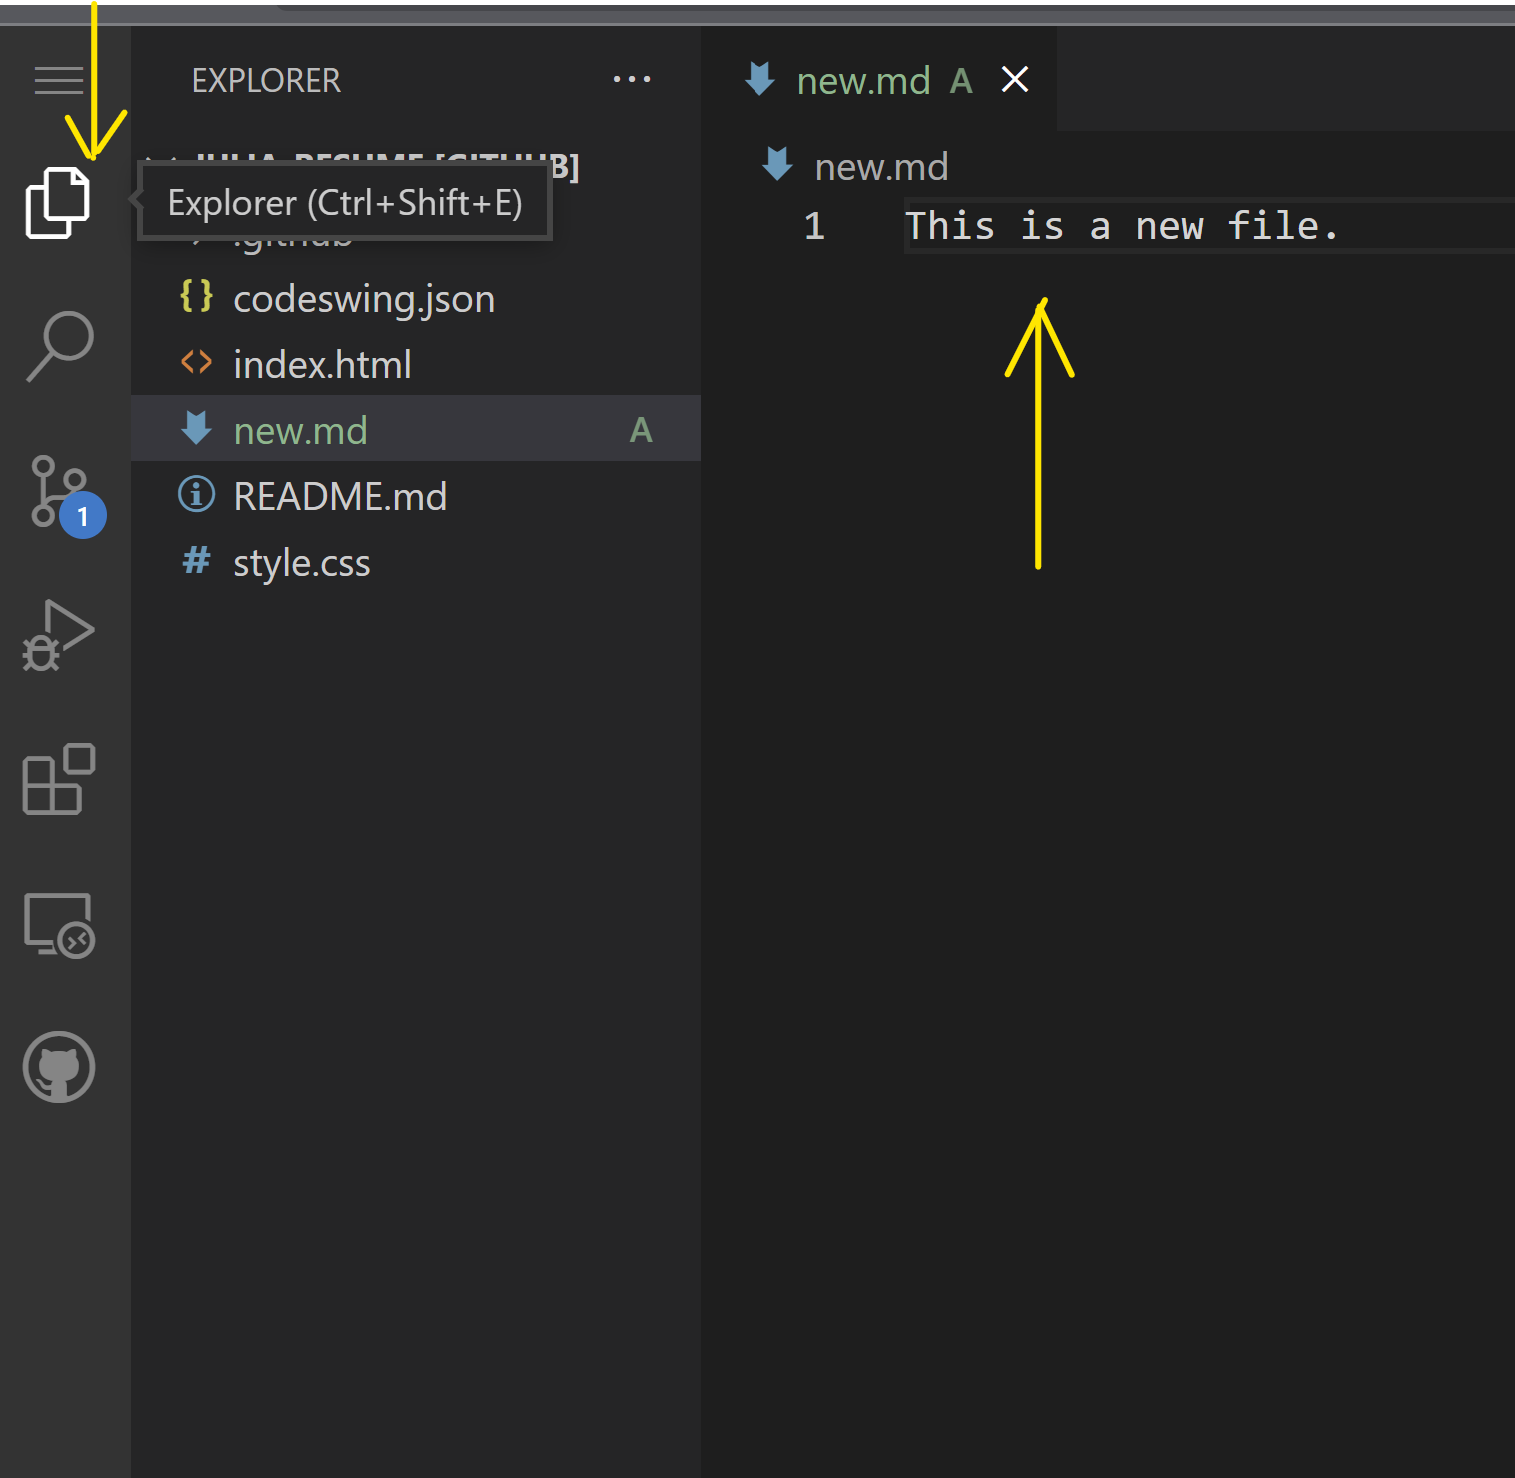Viewport: 1515px width, 1478px height.
Task: Open README.md in the explorer
Action: click(416, 496)
